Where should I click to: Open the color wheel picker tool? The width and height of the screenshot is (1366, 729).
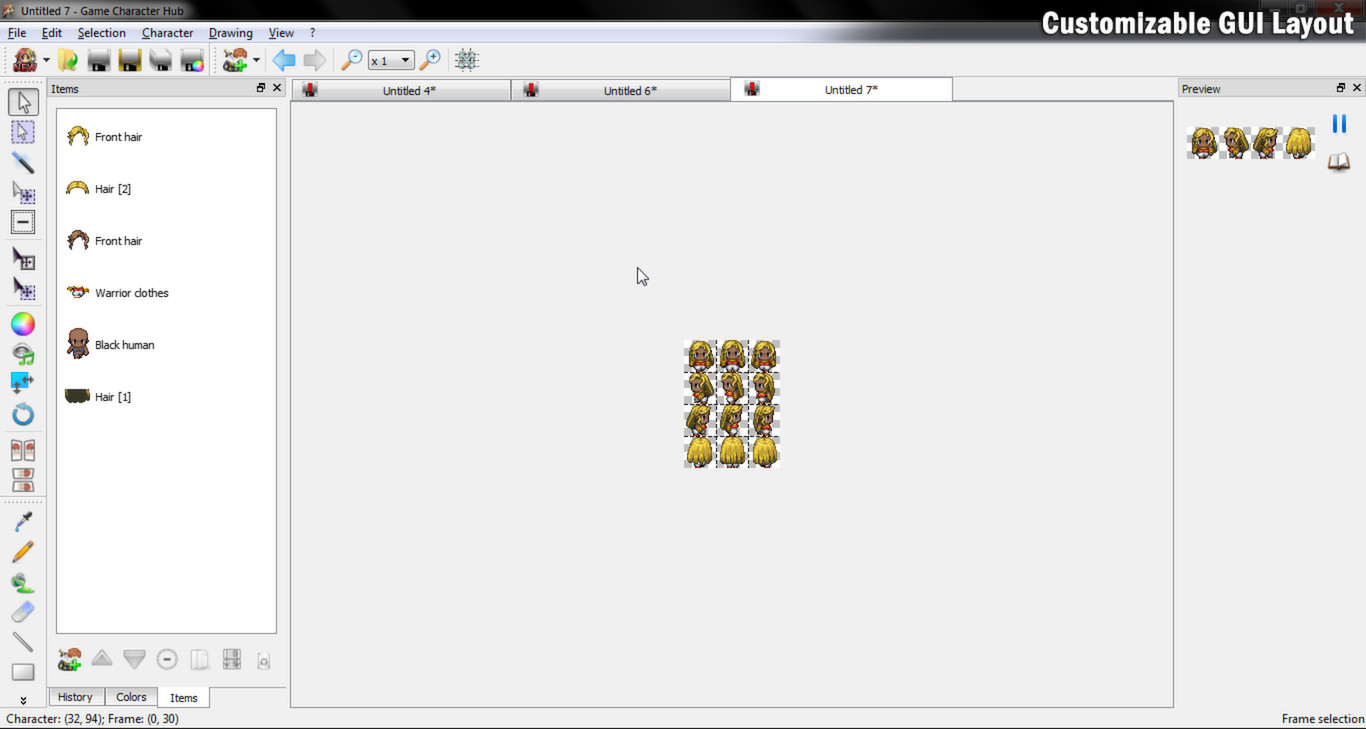(23, 323)
